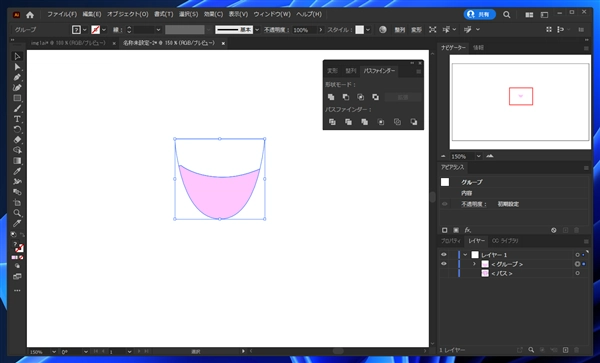Toggle visibility of レイヤー 1

(443, 255)
